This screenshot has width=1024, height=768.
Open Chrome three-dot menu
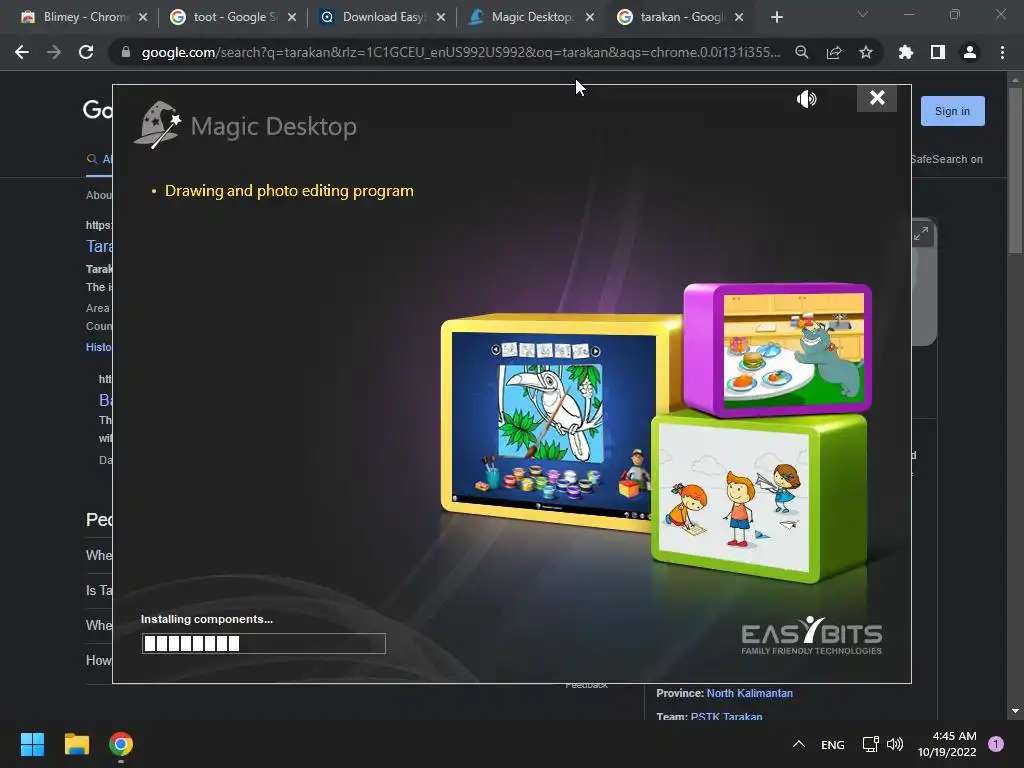1002,52
